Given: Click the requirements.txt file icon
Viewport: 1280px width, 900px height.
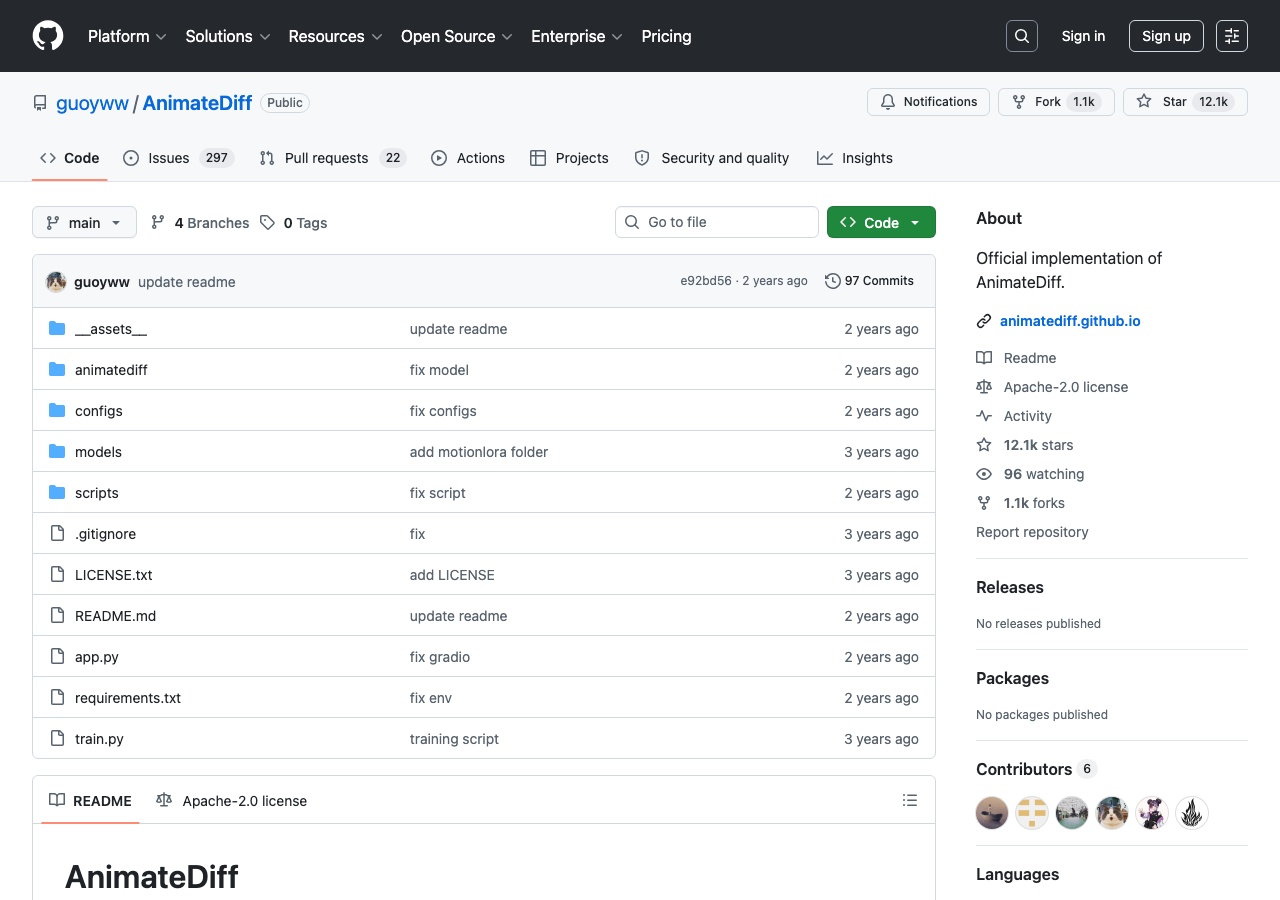Looking at the screenshot, I should [57, 698].
